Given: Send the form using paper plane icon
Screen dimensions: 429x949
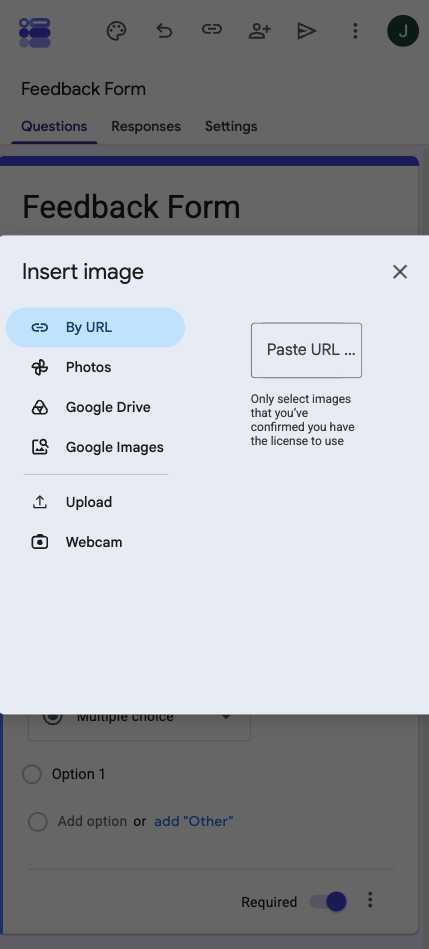Looking at the screenshot, I should click(307, 31).
